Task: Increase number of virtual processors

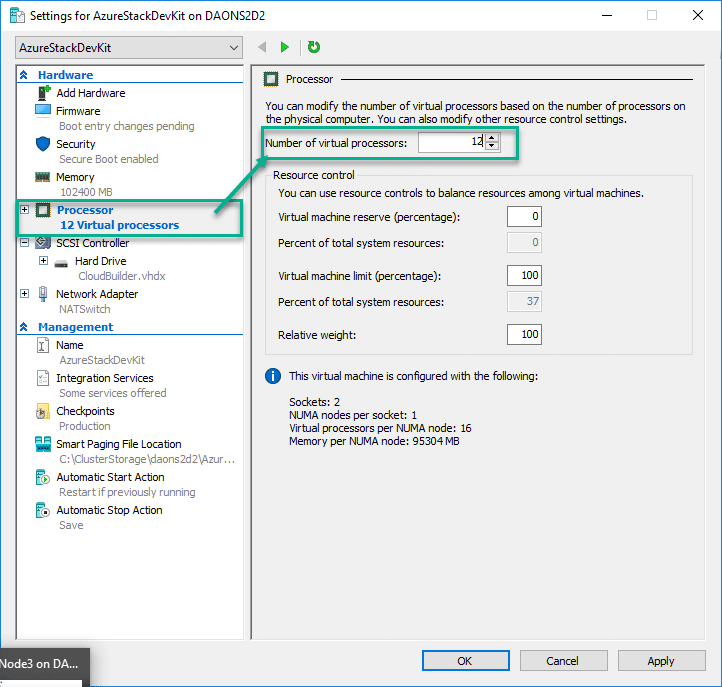Action: 492,138
